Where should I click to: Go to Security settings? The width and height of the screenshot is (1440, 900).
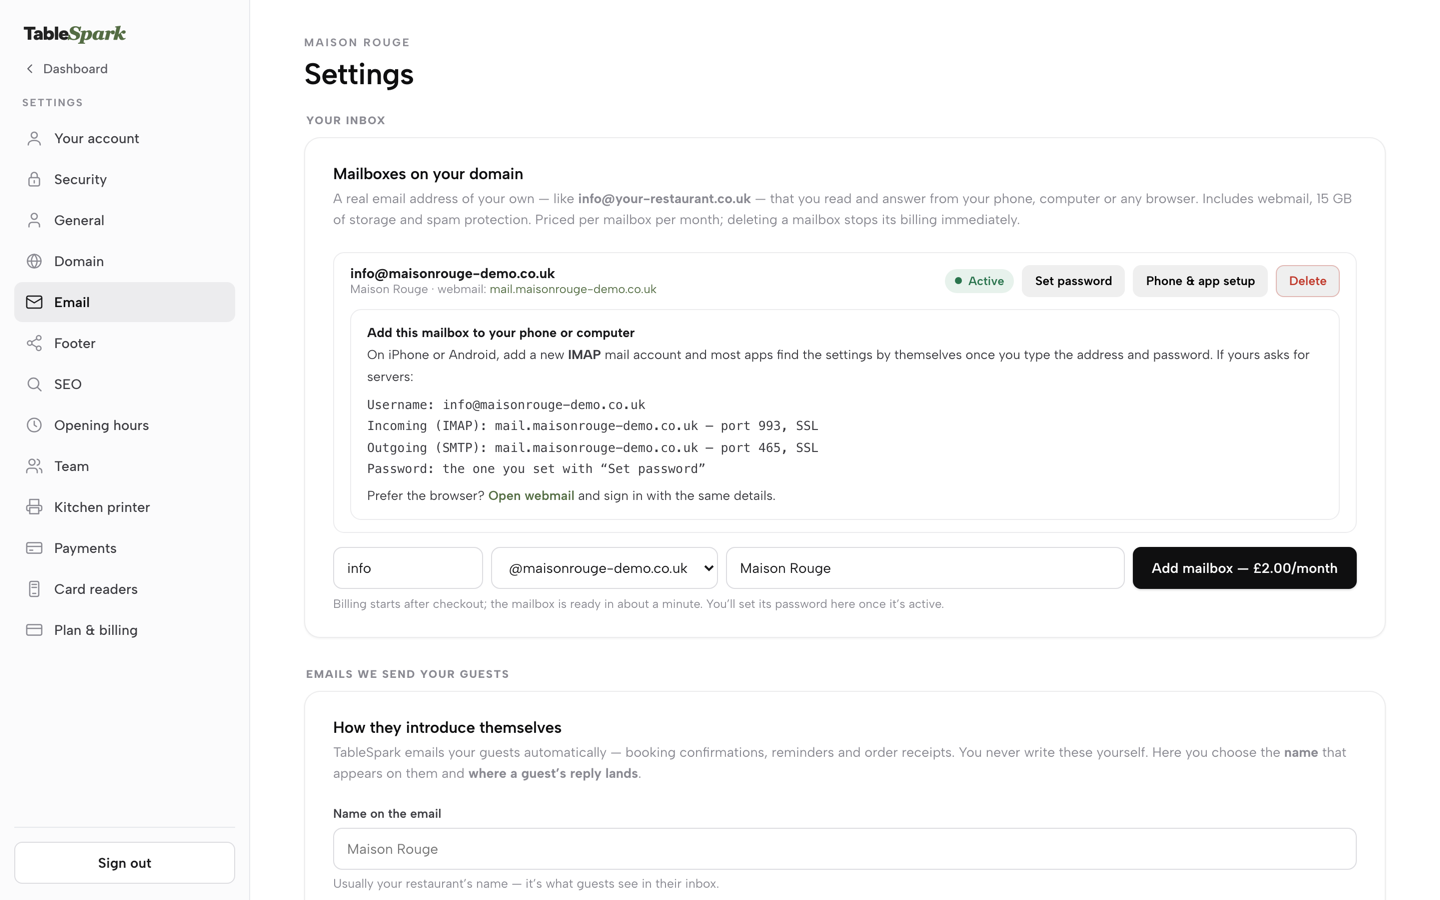coord(124,179)
